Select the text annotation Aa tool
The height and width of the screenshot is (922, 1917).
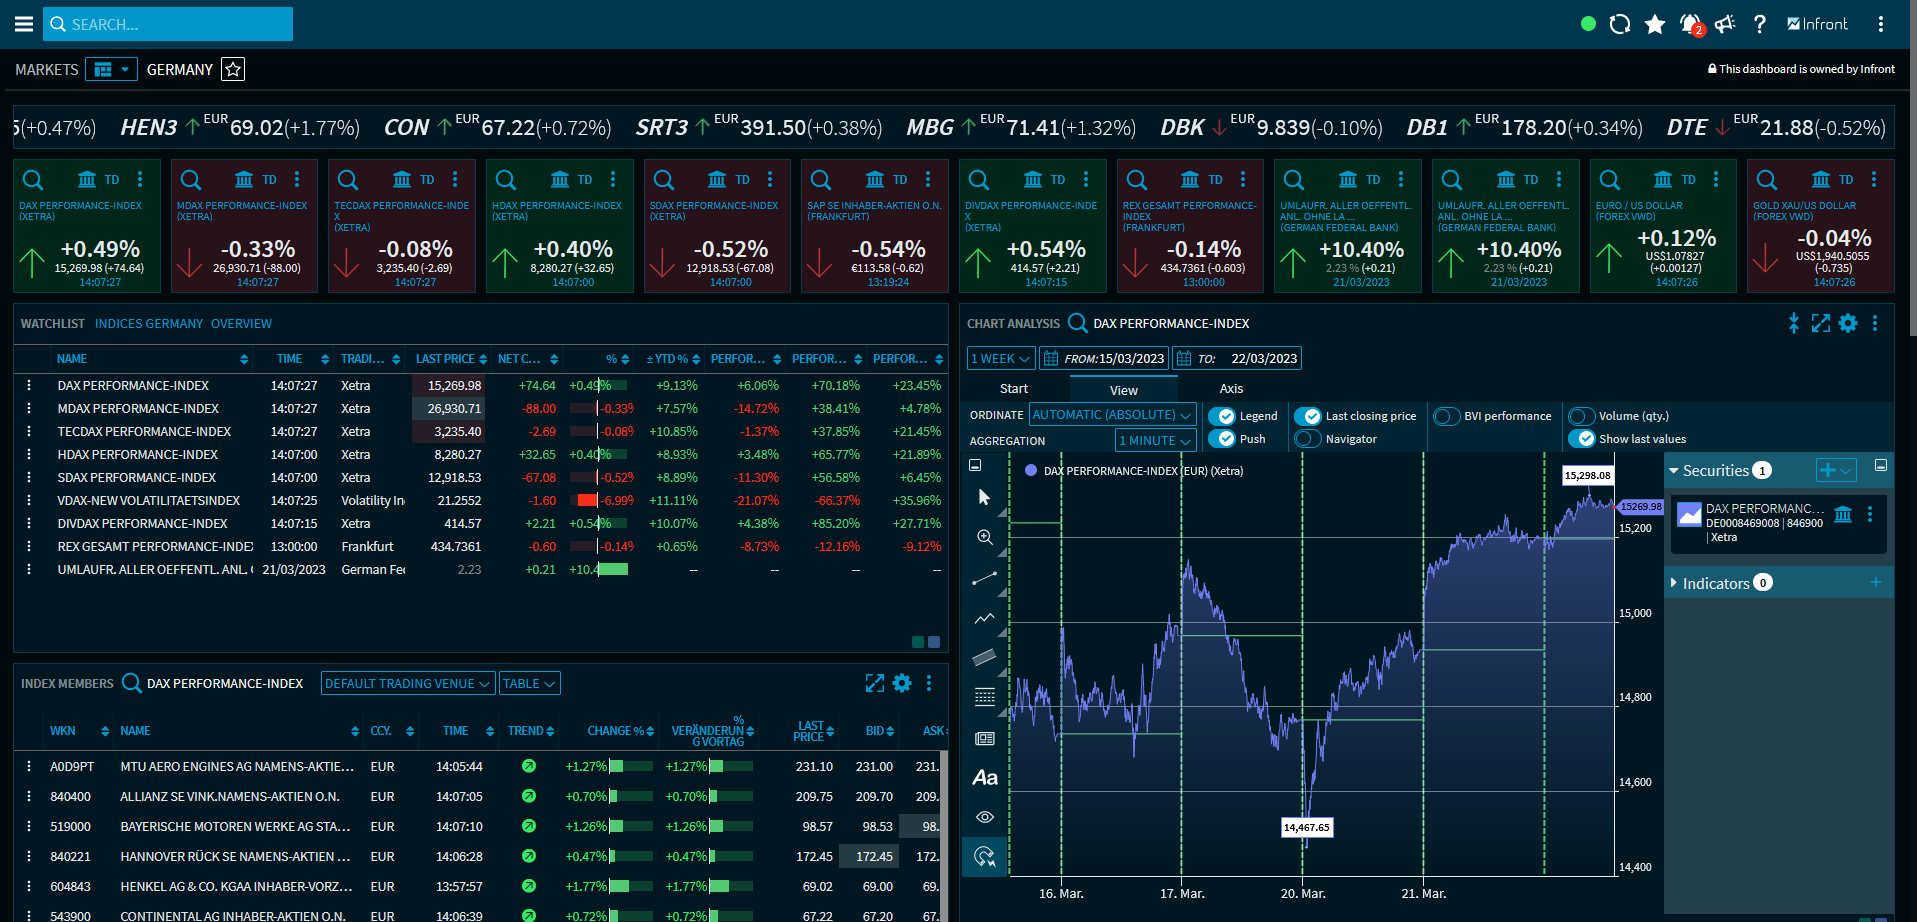point(985,778)
